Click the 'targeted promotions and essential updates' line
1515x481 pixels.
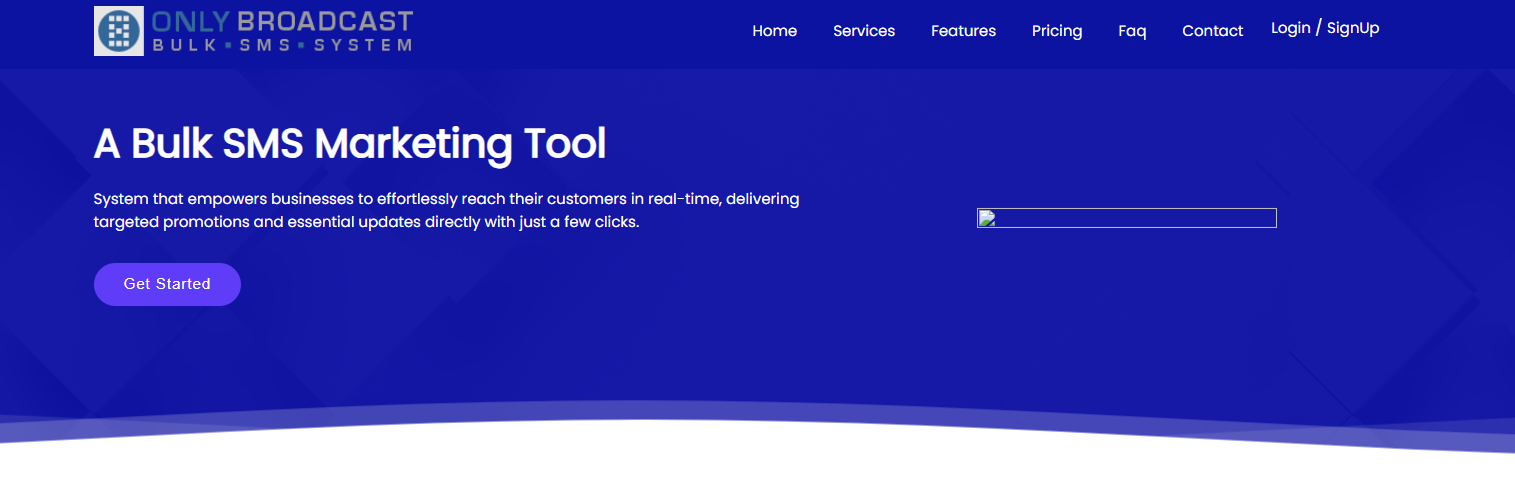(x=366, y=222)
